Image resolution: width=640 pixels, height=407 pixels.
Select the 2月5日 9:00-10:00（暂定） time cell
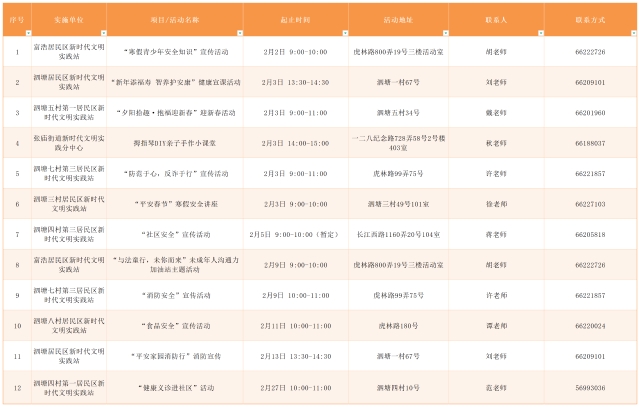[295, 235]
